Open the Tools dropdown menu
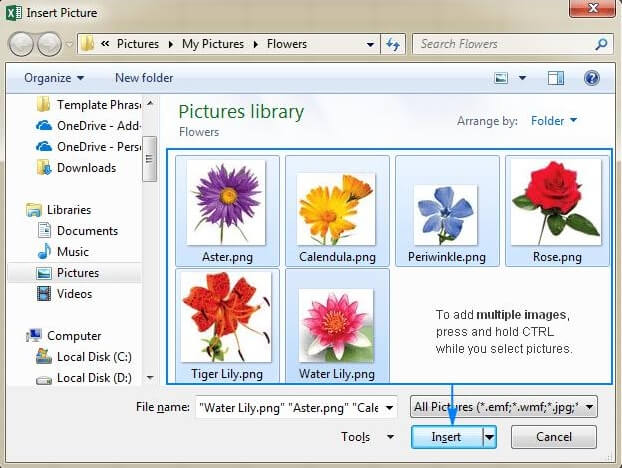Image resolution: width=622 pixels, height=468 pixels. point(367,437)
